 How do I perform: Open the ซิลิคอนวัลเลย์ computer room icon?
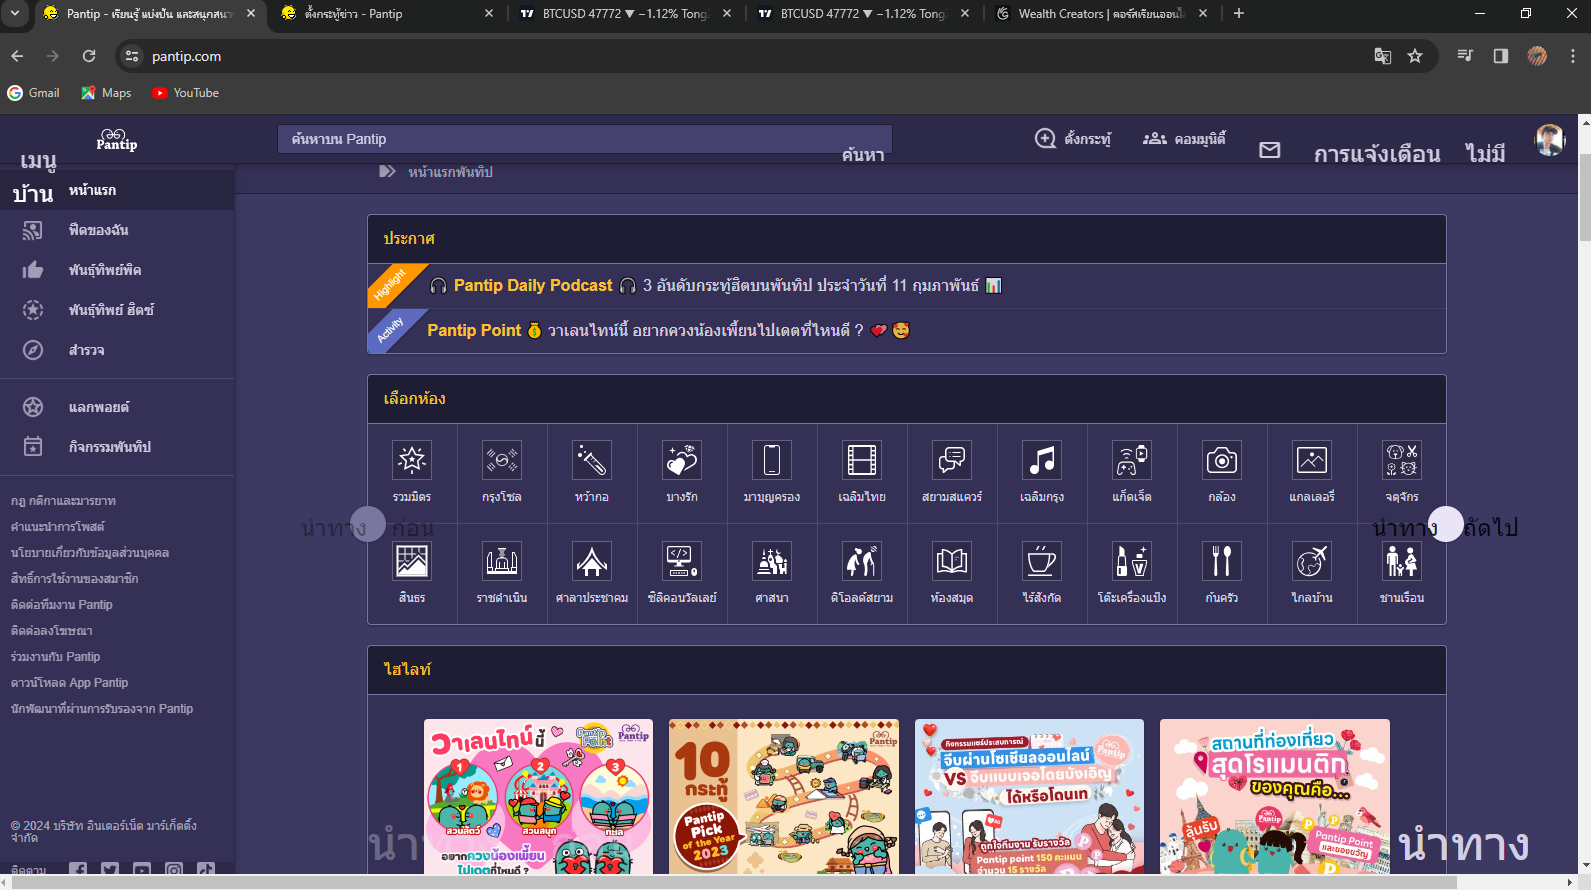click(x=681, y=562)
